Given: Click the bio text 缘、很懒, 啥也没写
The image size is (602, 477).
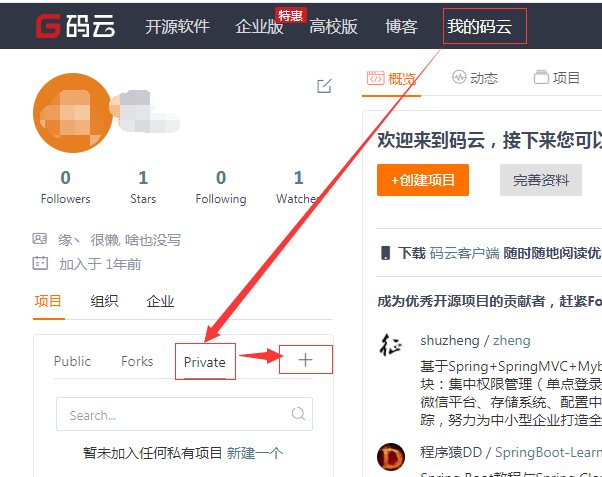Looking at the screenshot, I should (x=119, y=240).
